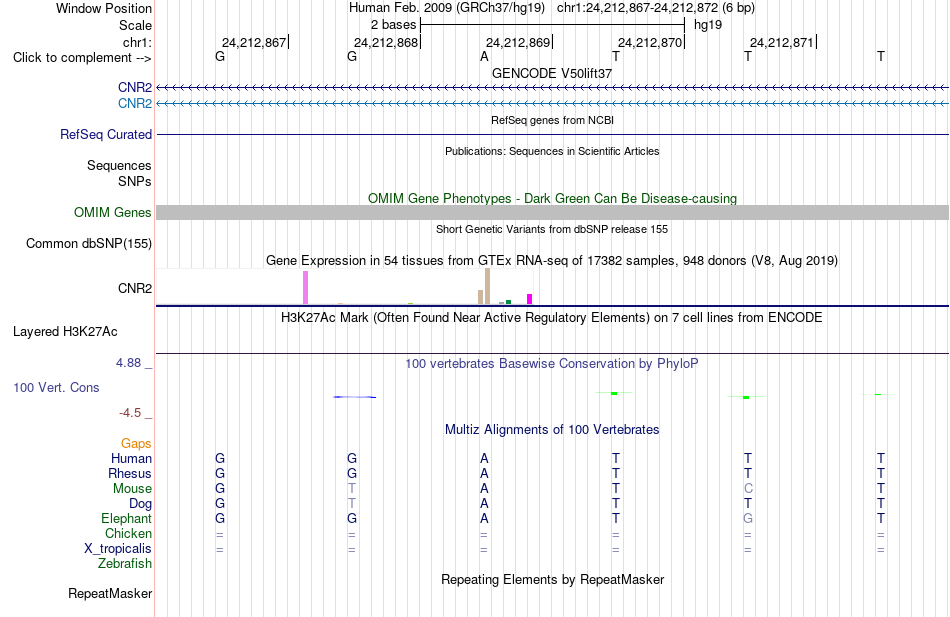Click the 100 Vert. Cons track label

point(56,387)
